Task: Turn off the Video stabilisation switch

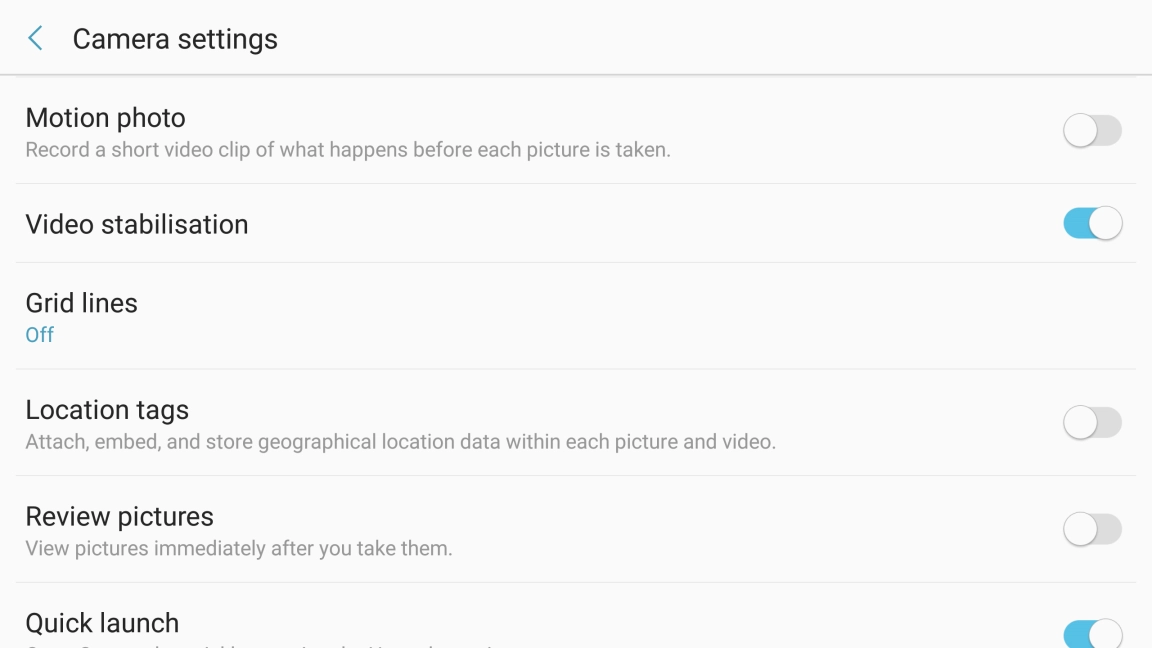Action: (1092, 223)
